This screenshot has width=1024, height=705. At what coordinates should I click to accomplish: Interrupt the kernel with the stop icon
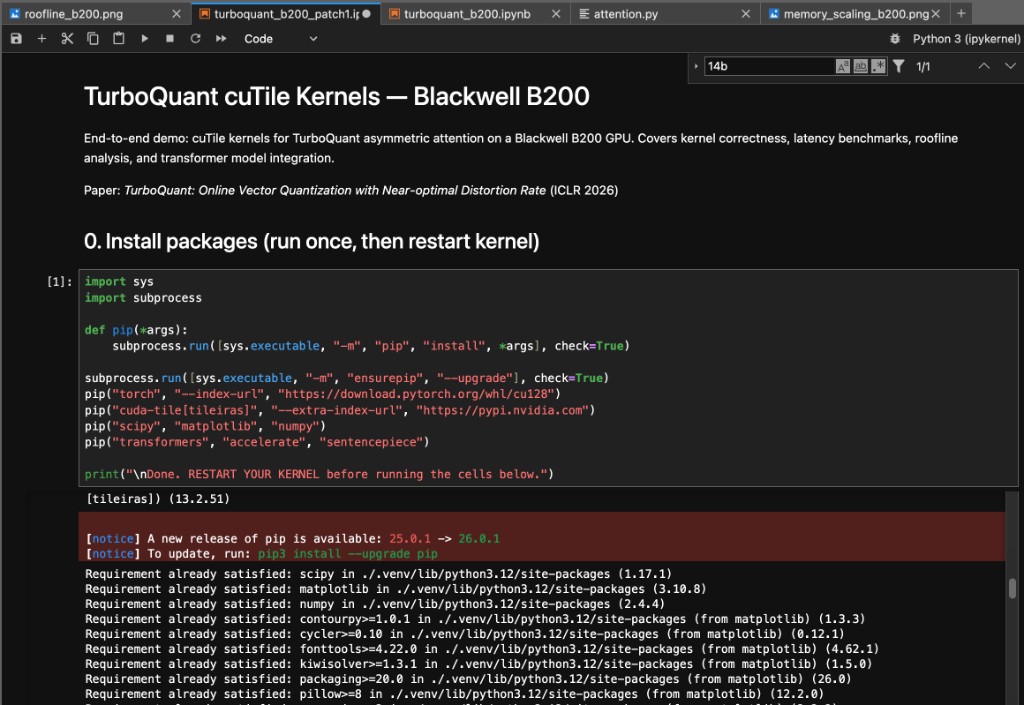coord(170,39)
